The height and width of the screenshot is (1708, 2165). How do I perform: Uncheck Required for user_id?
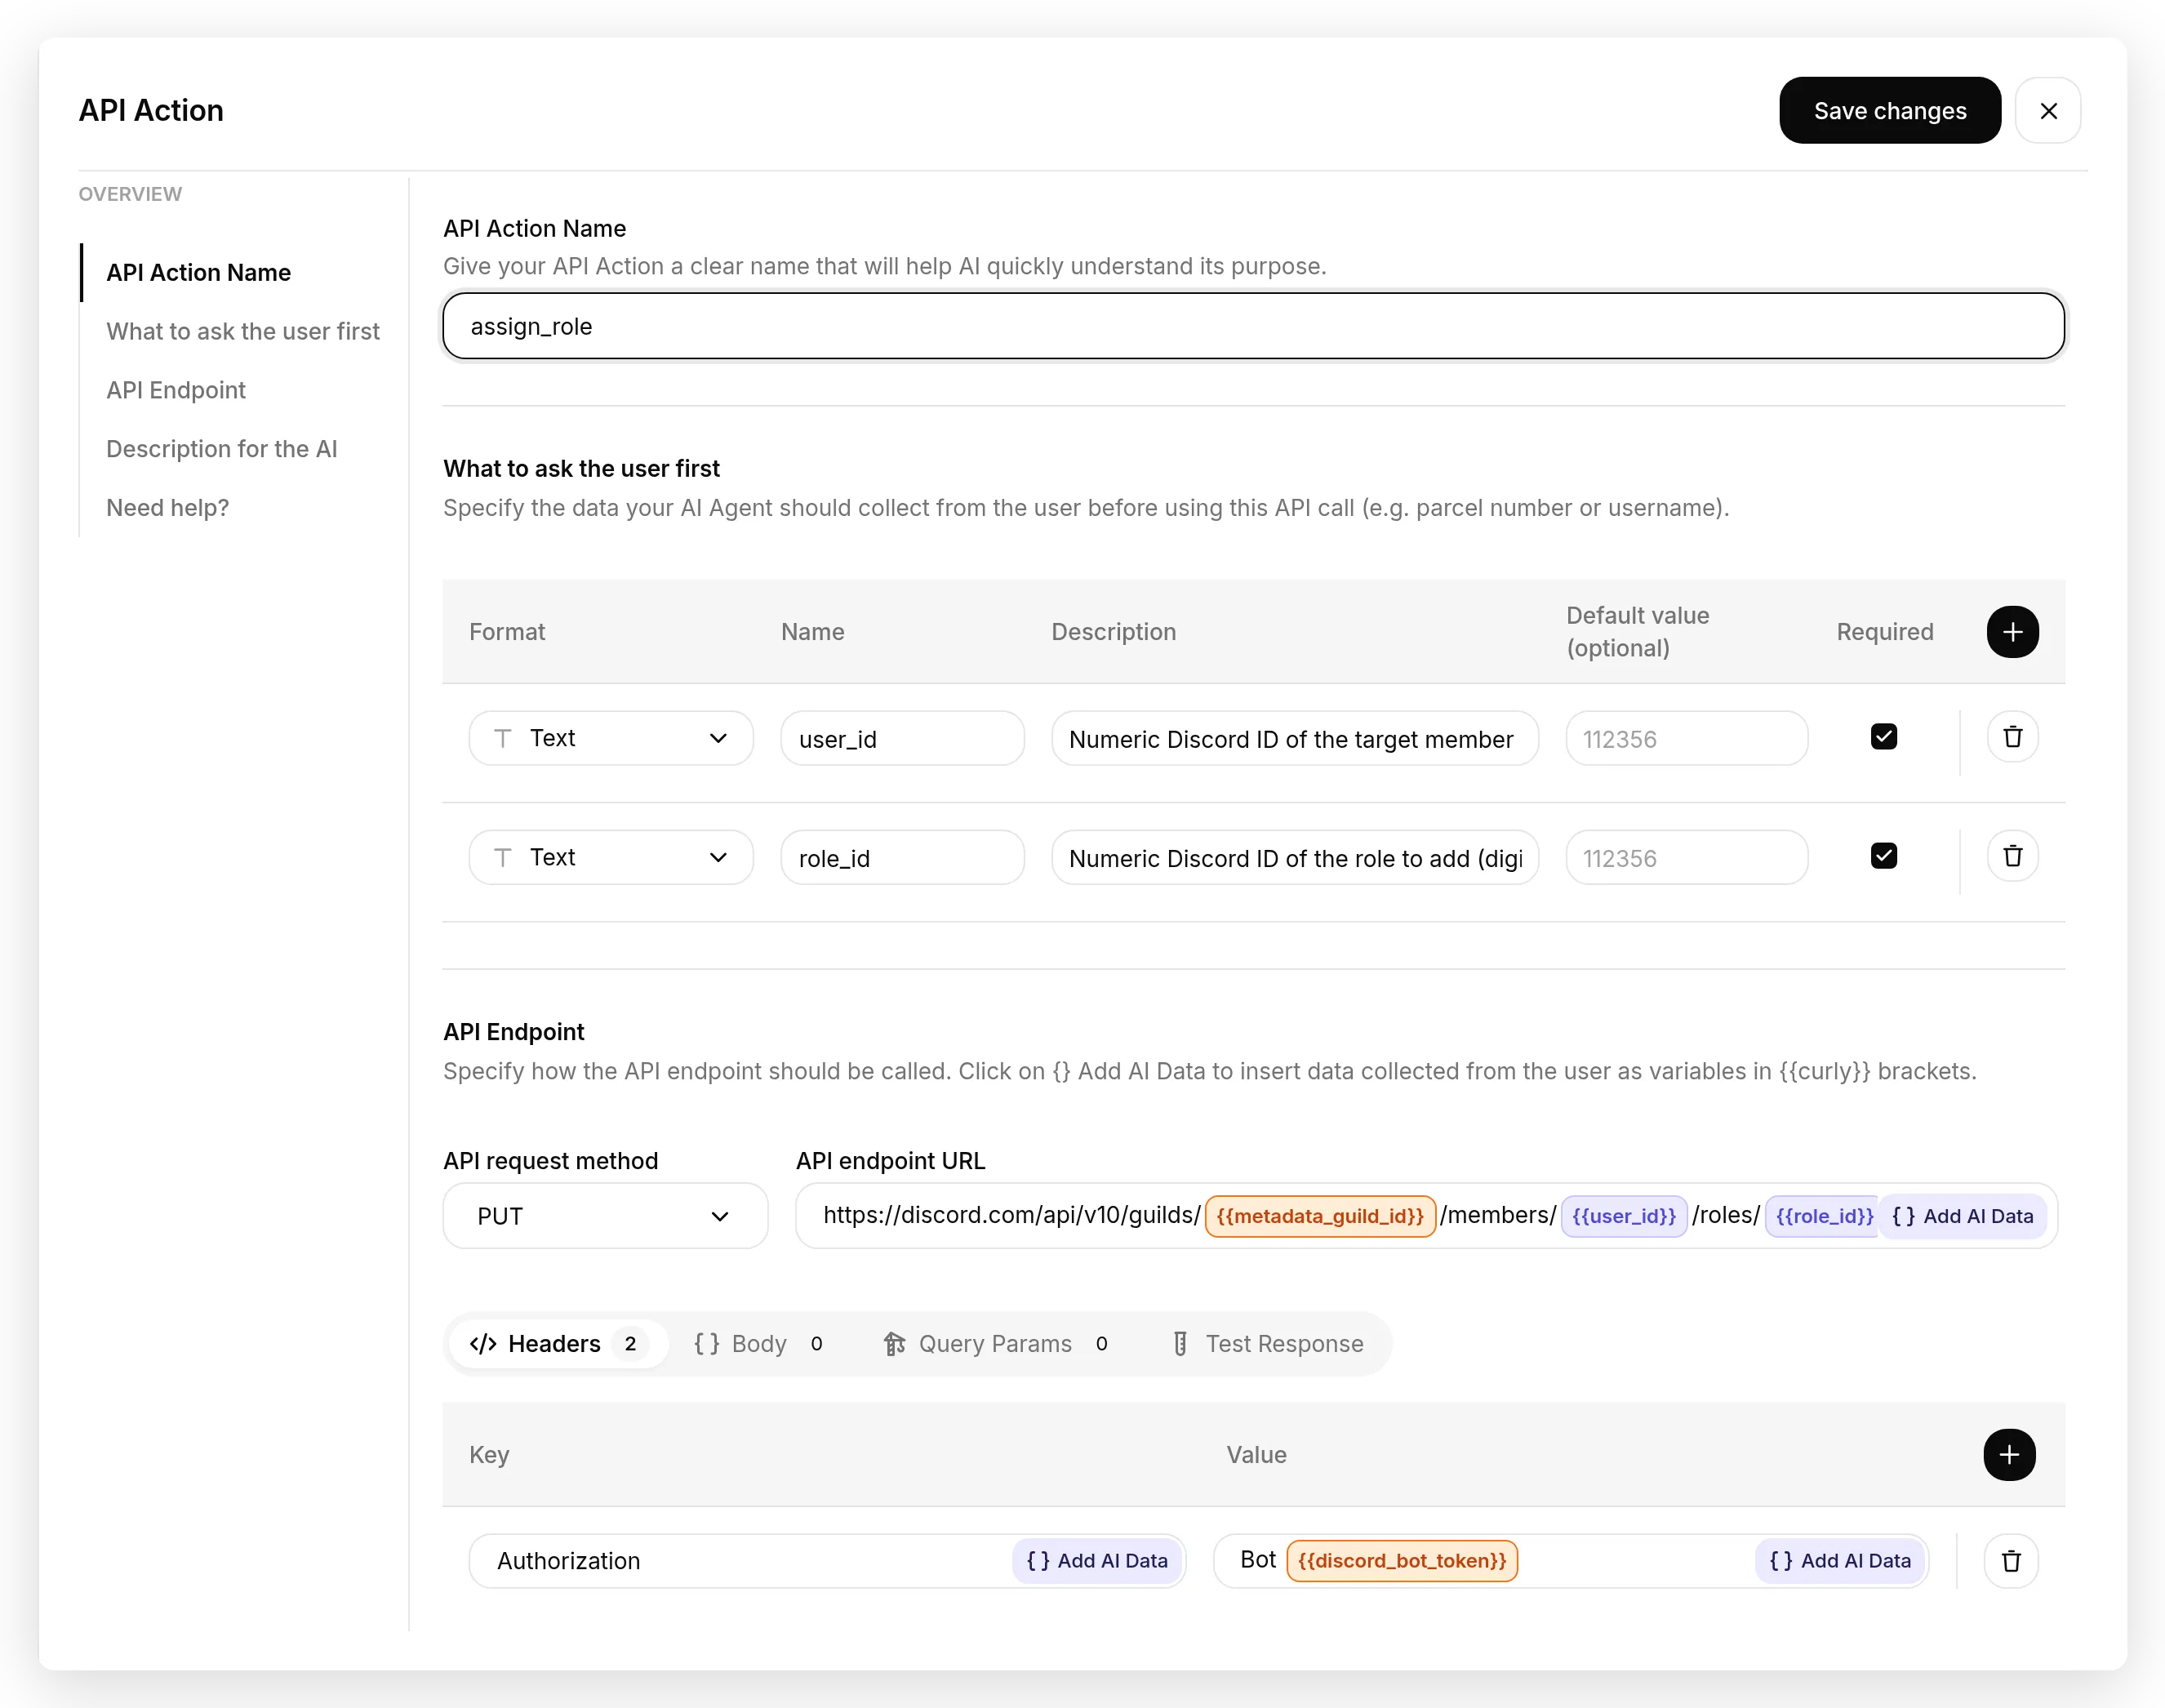pos(1883,737)
